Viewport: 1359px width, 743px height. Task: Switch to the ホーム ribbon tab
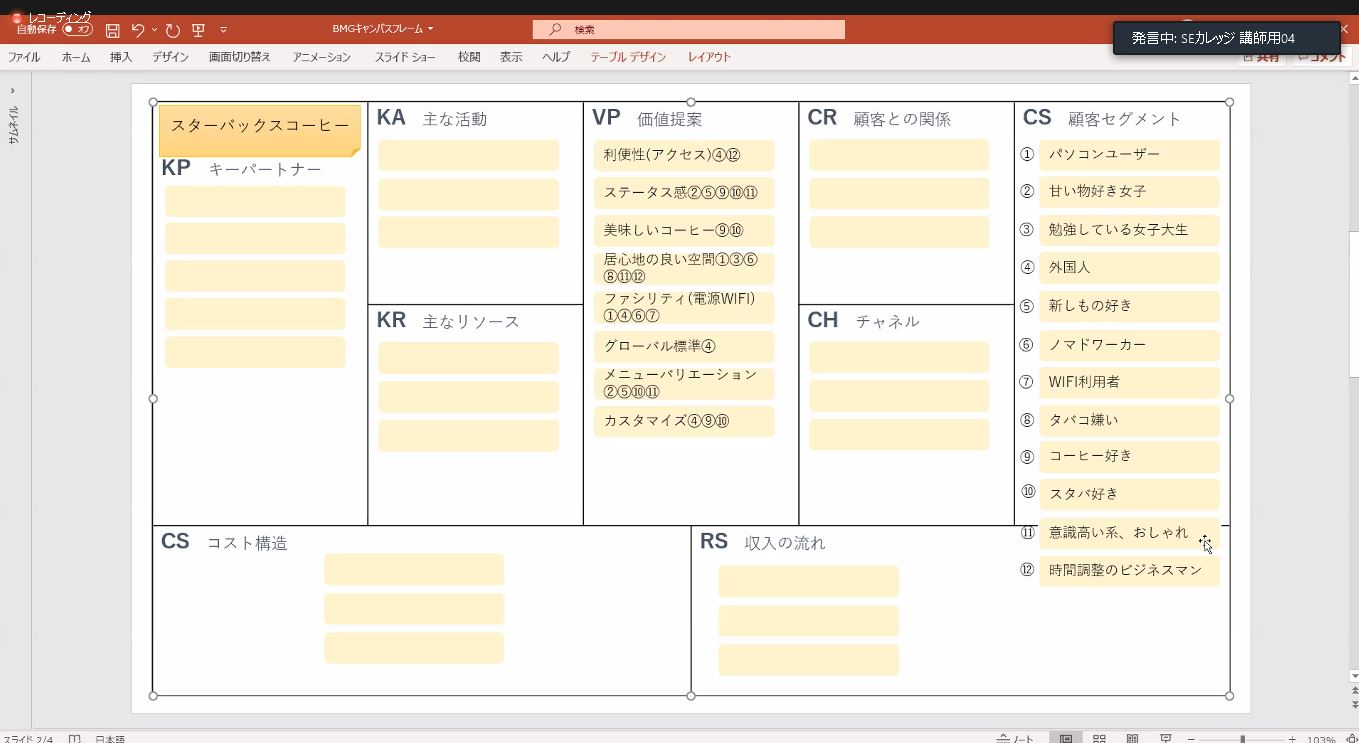click(76, 57)
